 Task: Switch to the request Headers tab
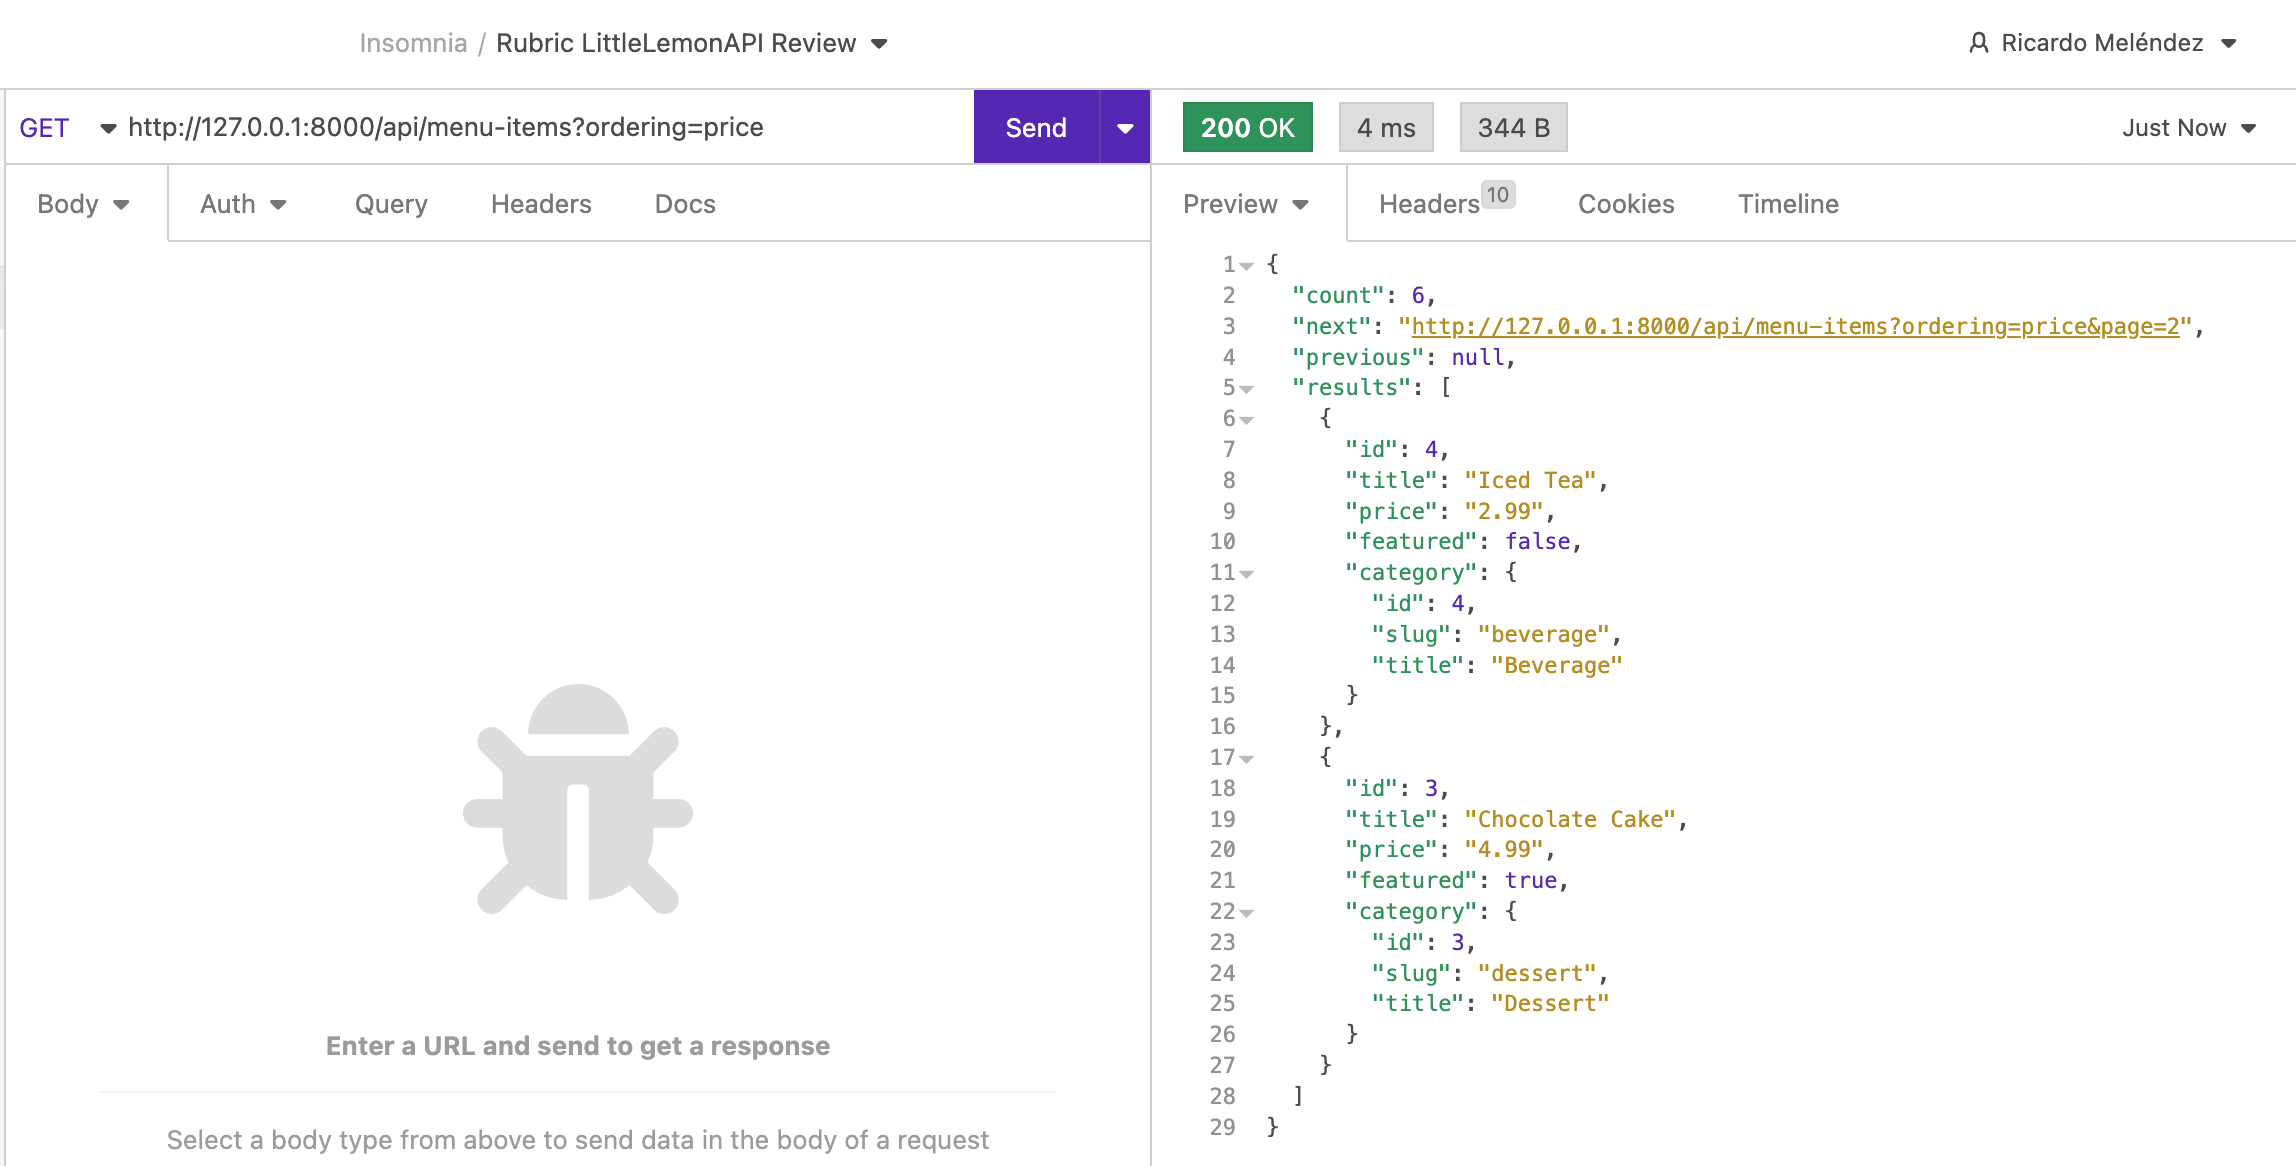[541, 204]
